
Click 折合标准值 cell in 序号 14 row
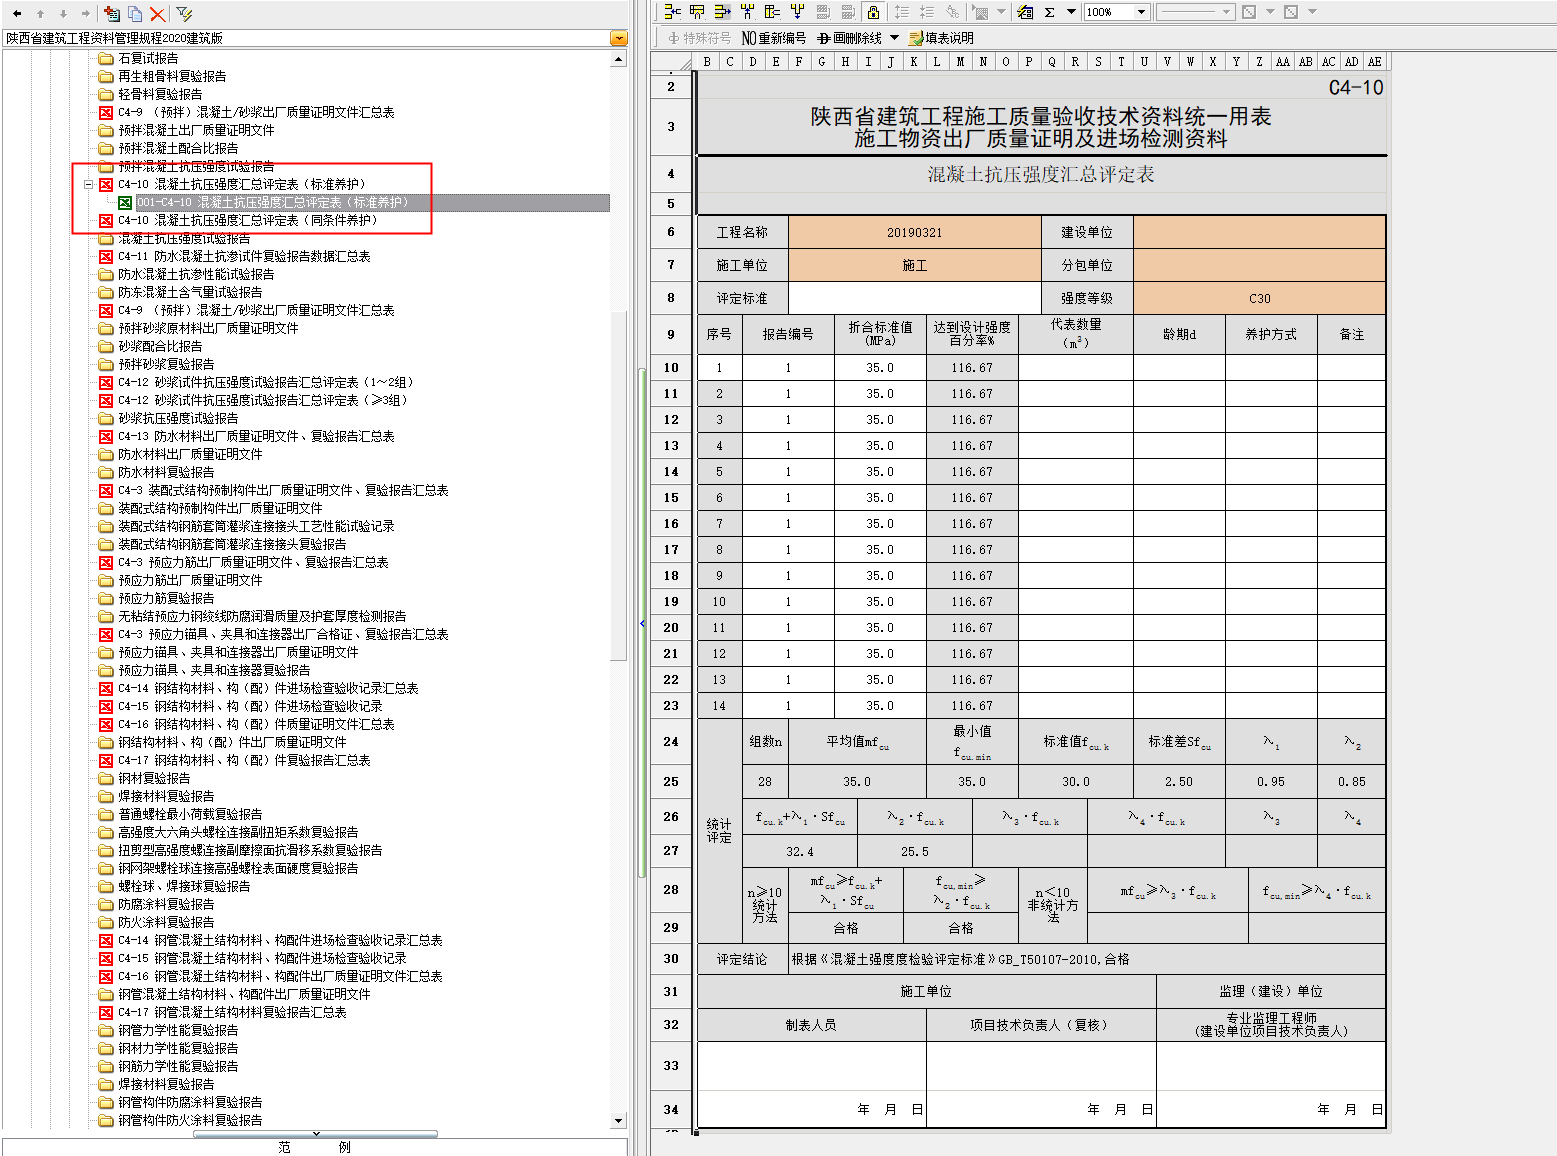880,706
